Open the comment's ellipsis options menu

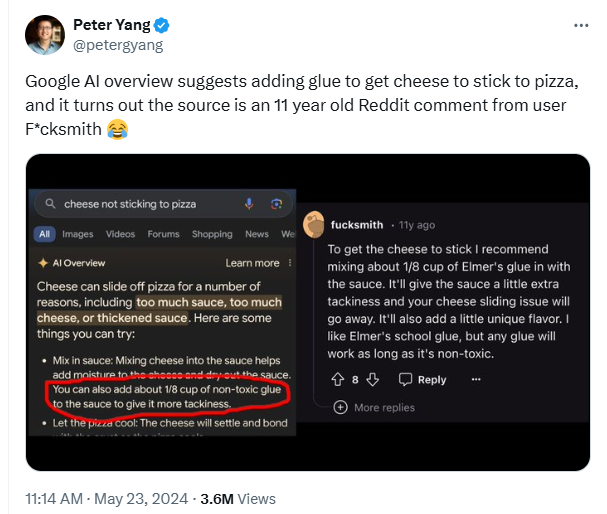click(476, 380)
